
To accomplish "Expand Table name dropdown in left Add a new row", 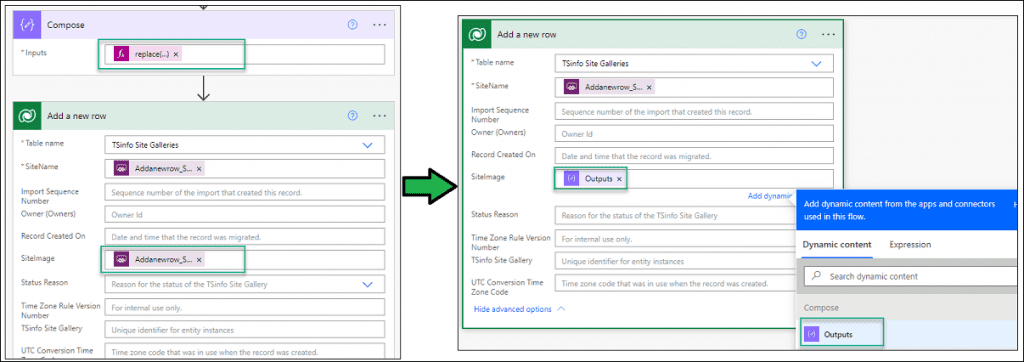I will point(367,145).
